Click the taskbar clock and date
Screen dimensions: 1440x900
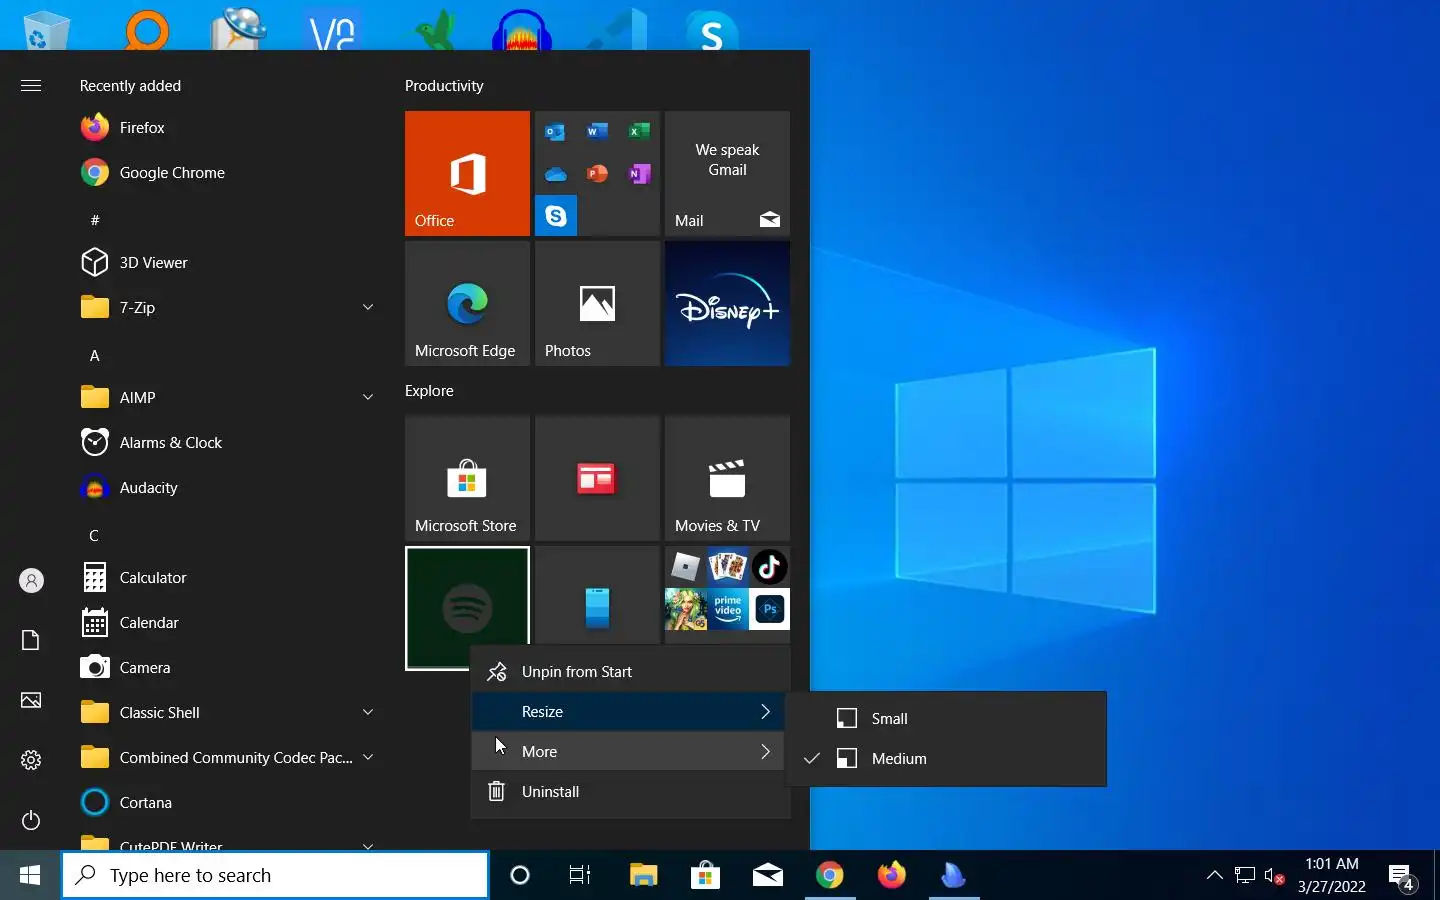(x=1332, y=875)
